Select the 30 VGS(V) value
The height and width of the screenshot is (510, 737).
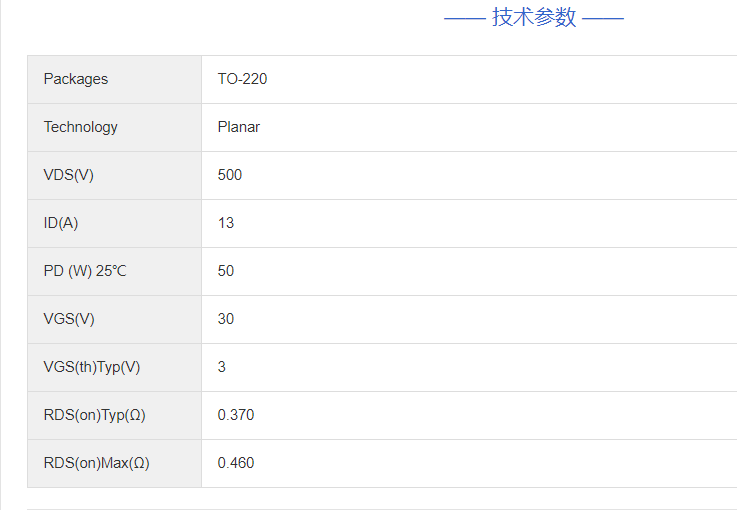click(x=226, y=319)
